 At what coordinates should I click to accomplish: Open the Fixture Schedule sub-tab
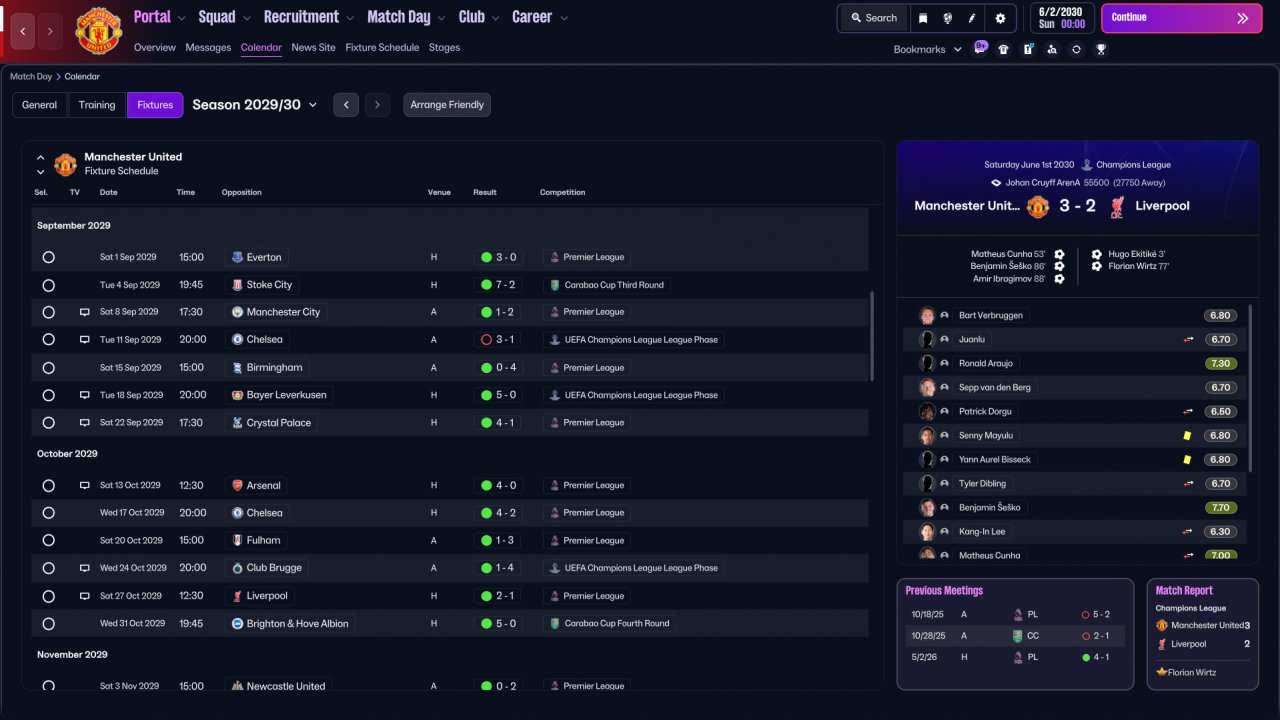pos(382,47)
